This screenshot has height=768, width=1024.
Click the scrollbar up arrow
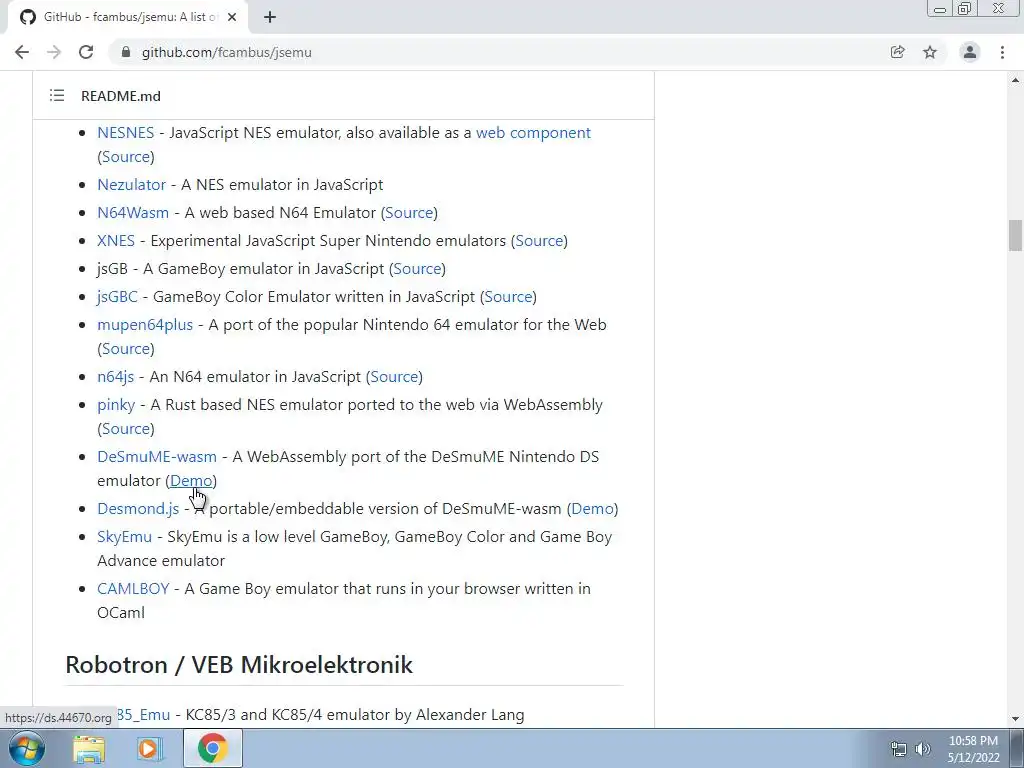click(1015, 80)
